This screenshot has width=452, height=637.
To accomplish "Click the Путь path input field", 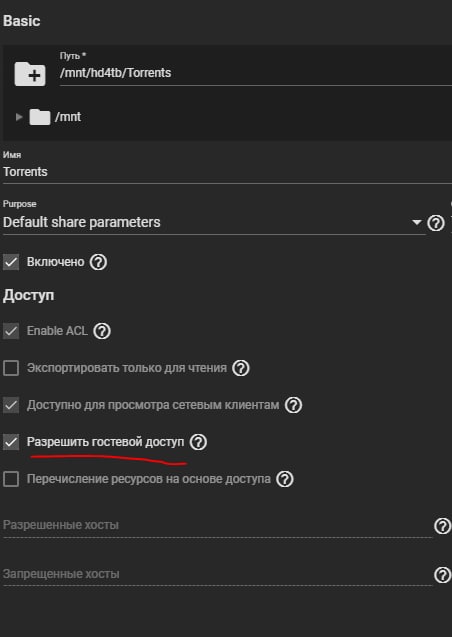I will [x=256, y=73].
